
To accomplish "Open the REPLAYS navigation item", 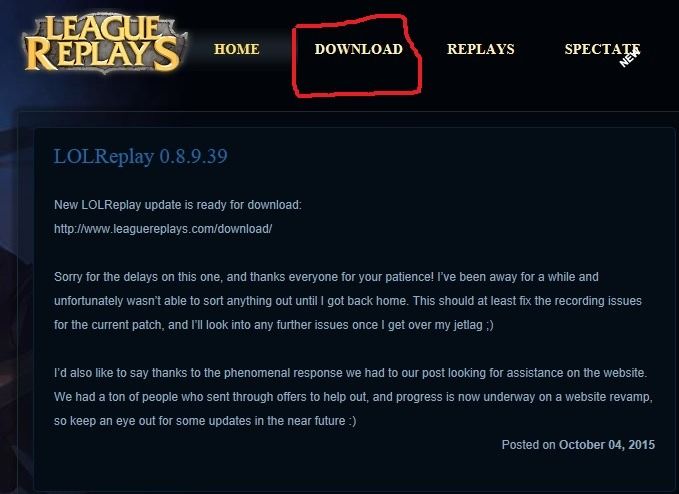I will pyautogui.click(x=481, y=49).
